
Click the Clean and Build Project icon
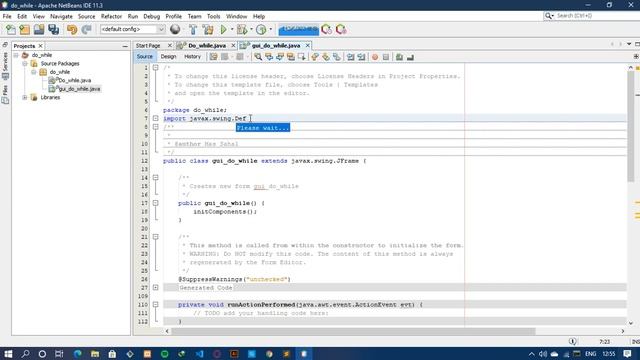coord(208,29)
